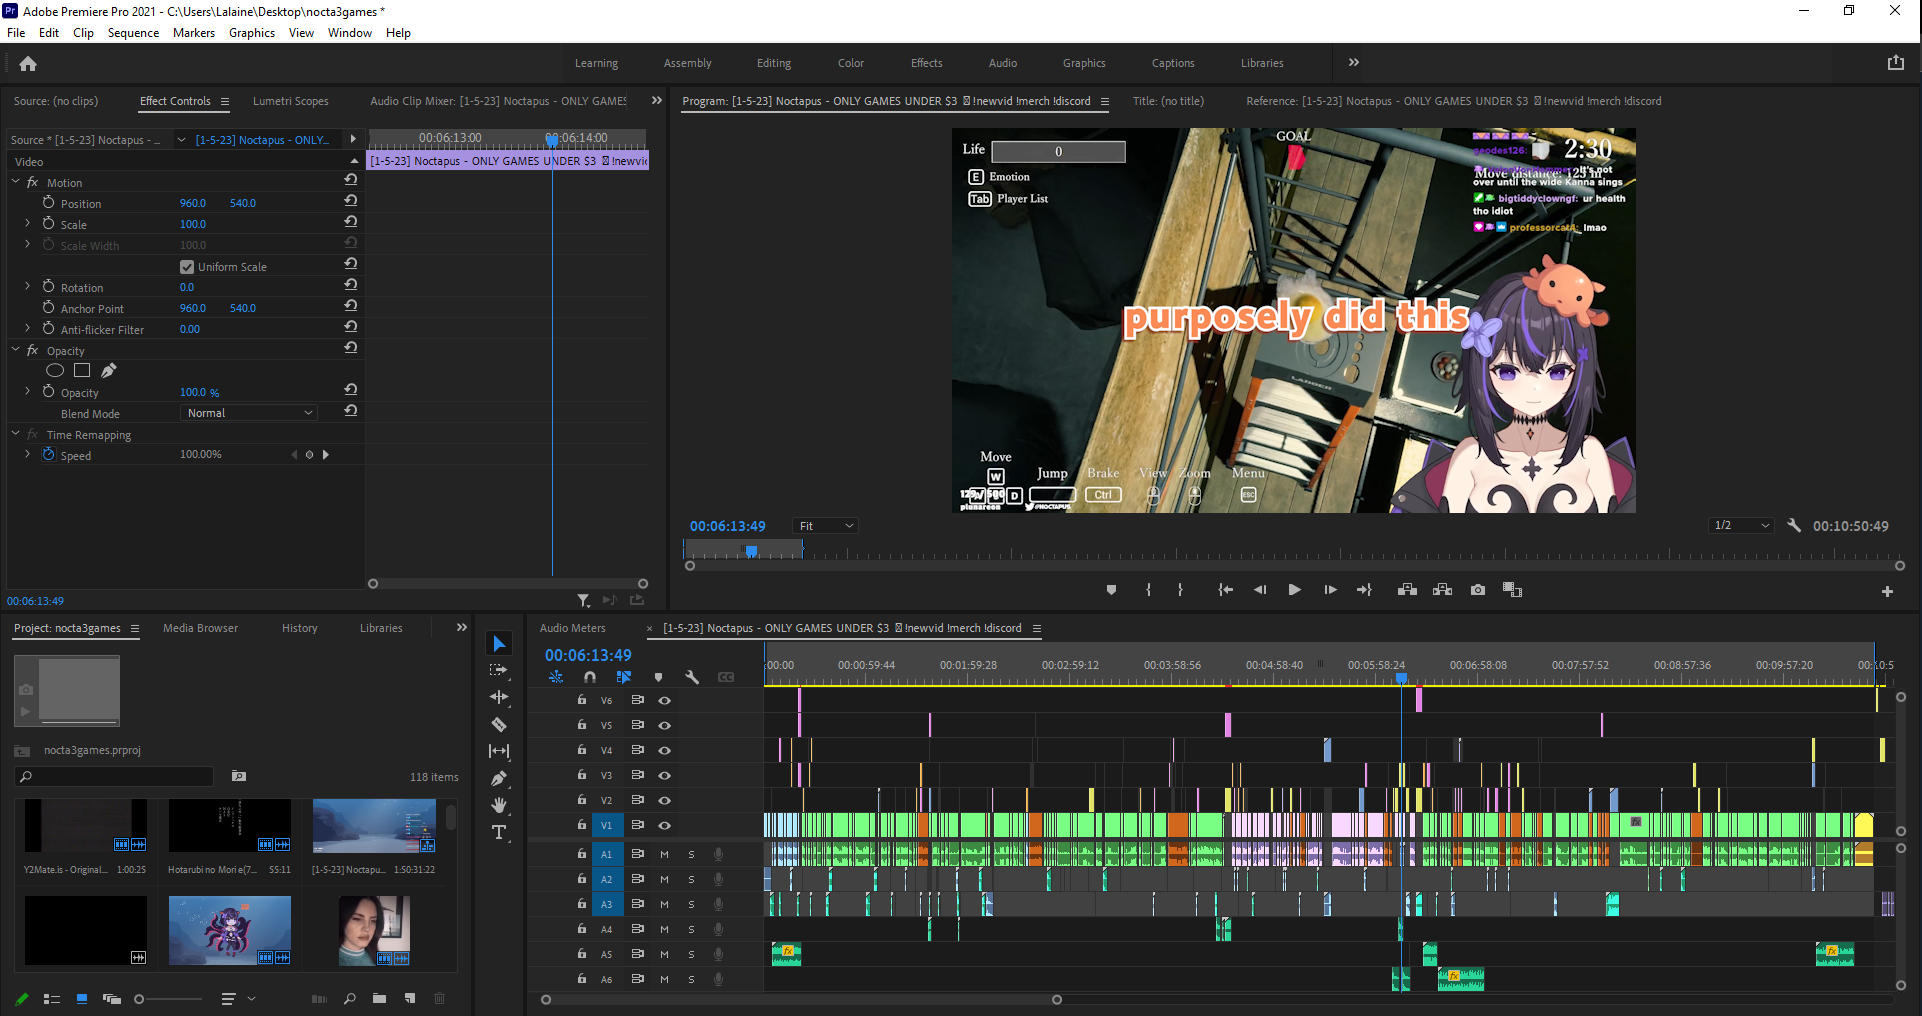
Task: Reset Position parameter
Action: (351, 202)
